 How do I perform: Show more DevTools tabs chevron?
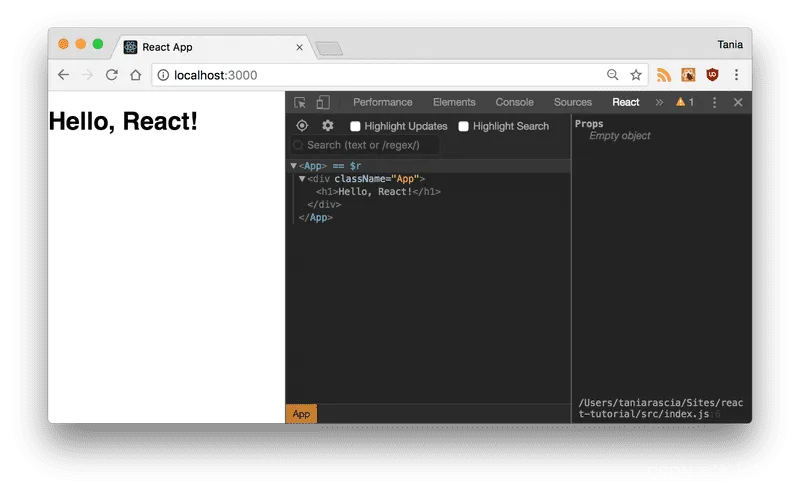(659, 102)
